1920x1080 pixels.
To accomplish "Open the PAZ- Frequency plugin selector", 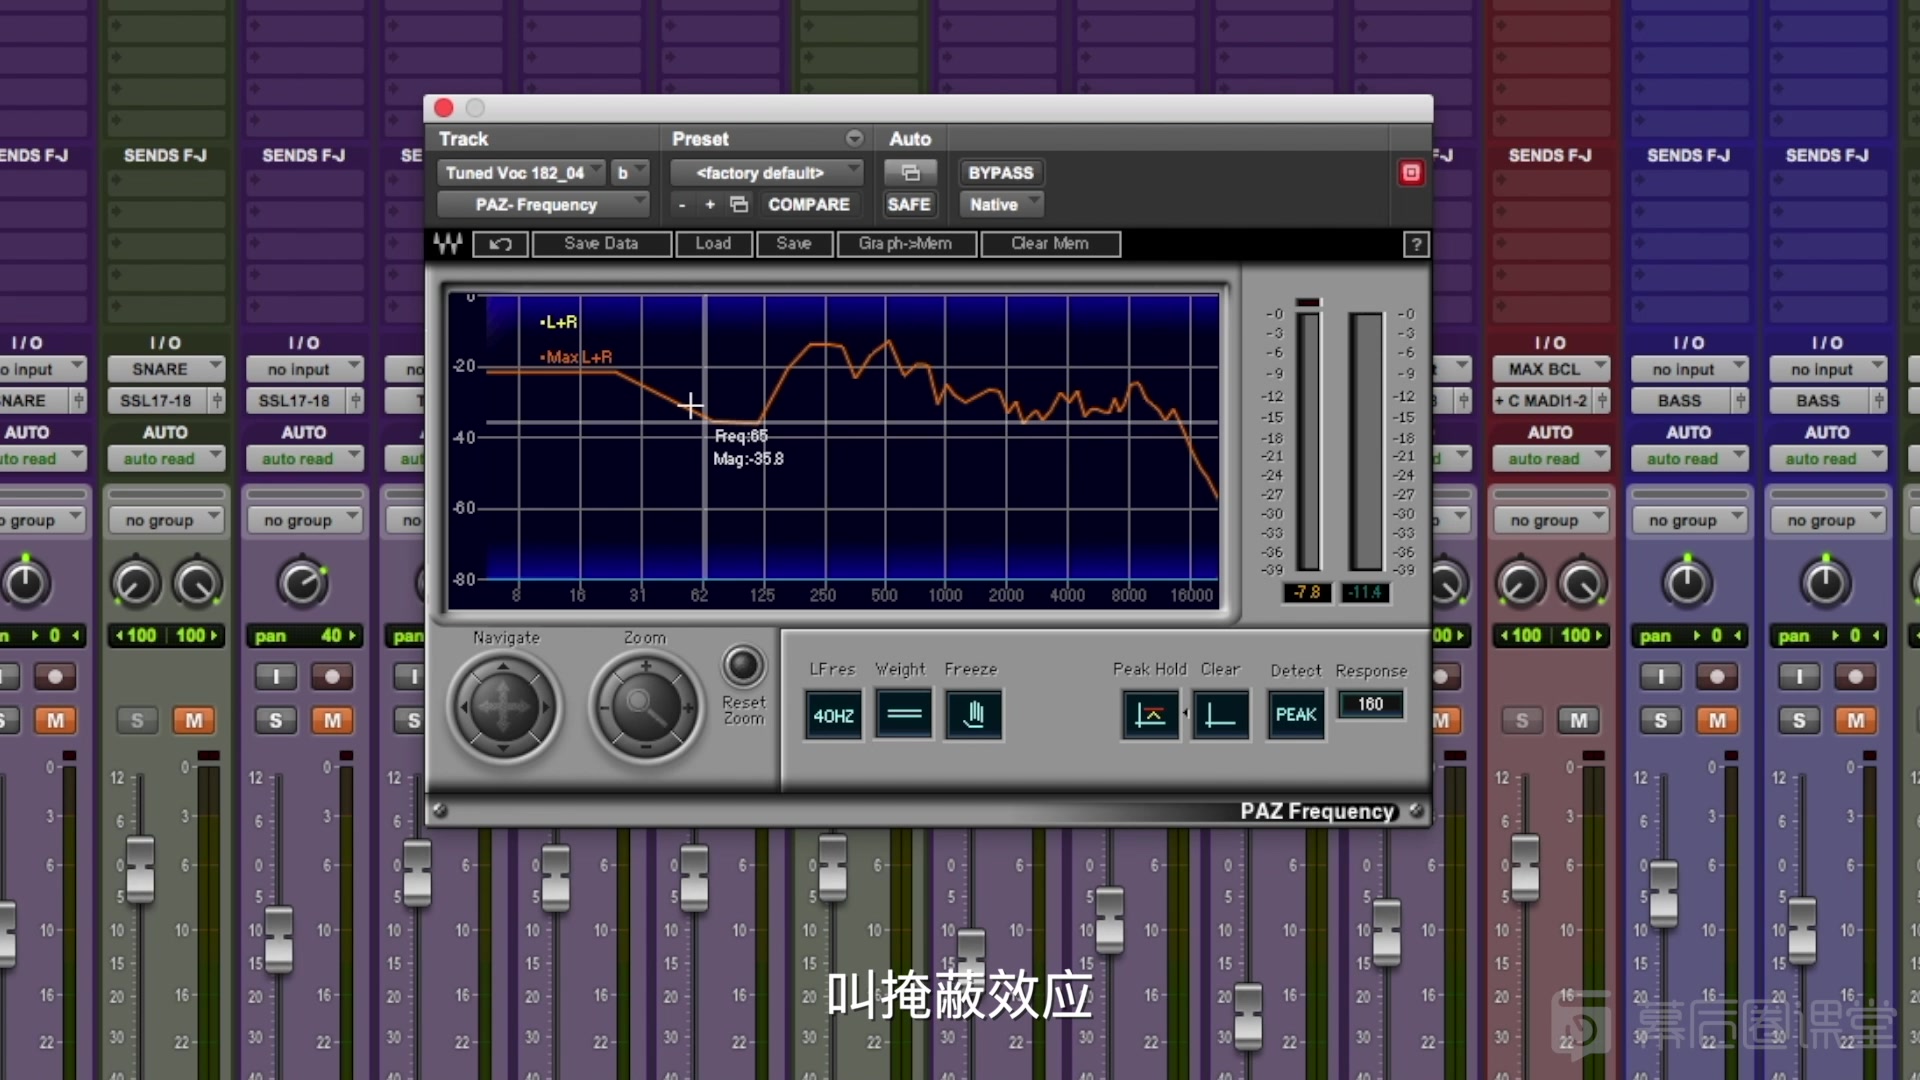I will (x=543, y=204).
